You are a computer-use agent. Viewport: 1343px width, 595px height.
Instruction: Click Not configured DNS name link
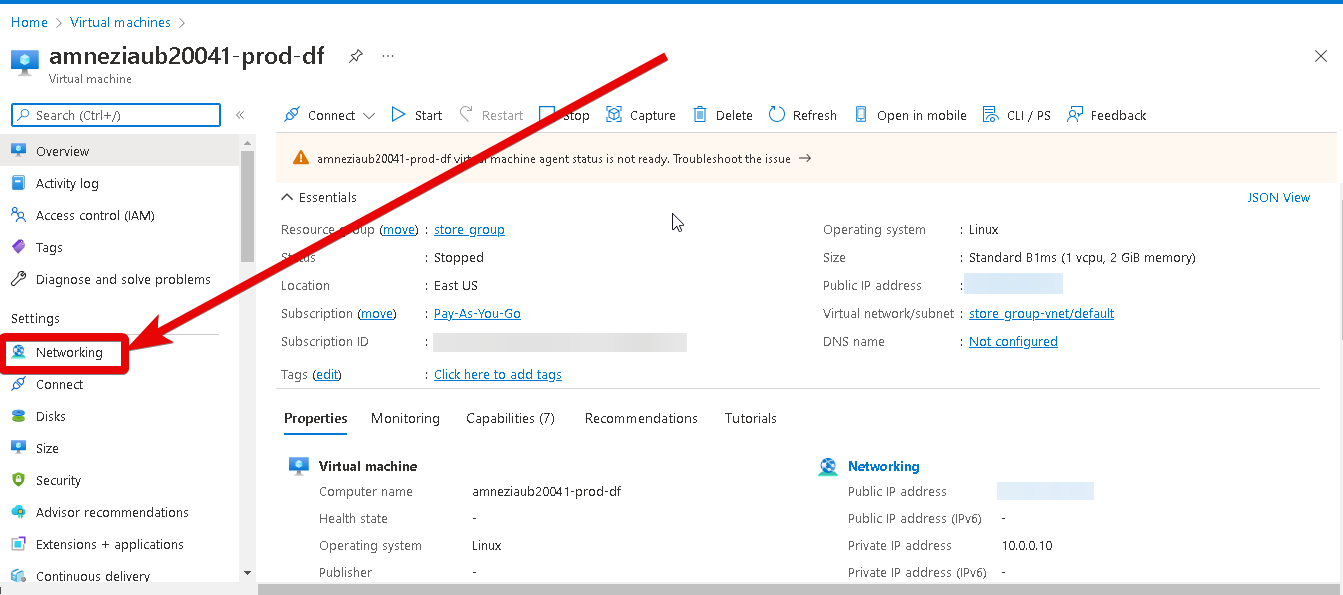point(1013,341)
